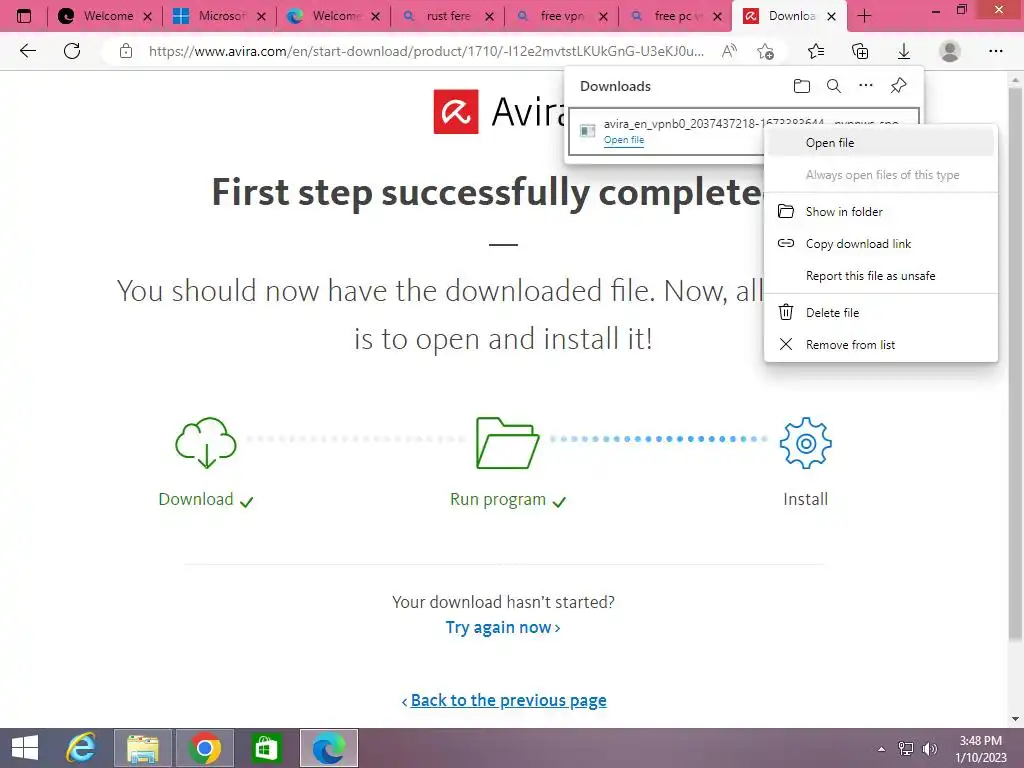Viewport: 1024px width, 768px height.
Task: Search downloads with the magnifier icon
Action: [x=834, y=86]
